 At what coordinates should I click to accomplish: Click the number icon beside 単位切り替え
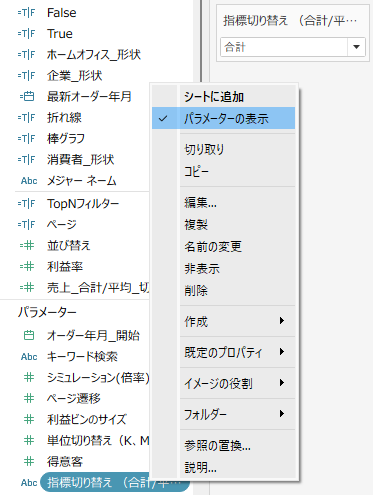pos(29,441)
